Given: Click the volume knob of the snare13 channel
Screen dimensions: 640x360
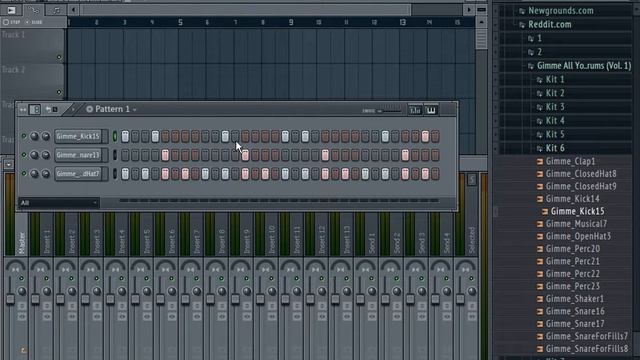Looking at the screenshot, I should pyautogui.click(x=46, y=155).
